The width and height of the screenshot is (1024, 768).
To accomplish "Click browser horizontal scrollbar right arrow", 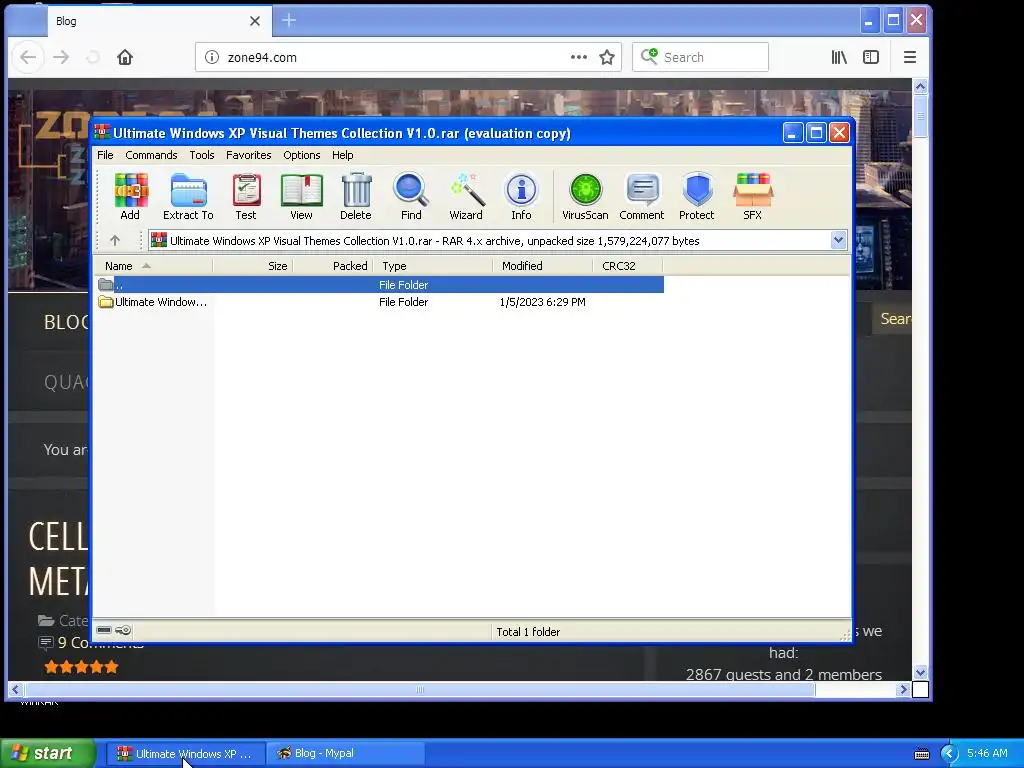I will 904,689.
